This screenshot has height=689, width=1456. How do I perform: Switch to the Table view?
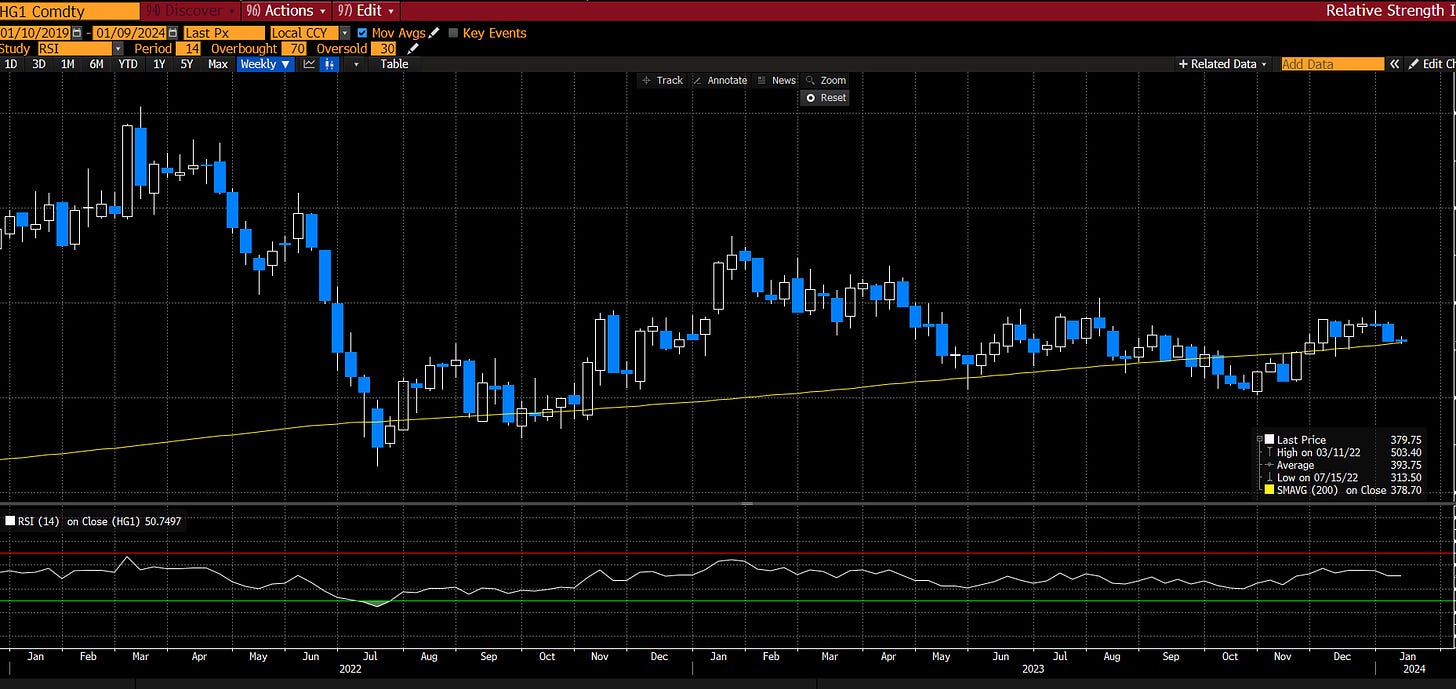[394, 64]
